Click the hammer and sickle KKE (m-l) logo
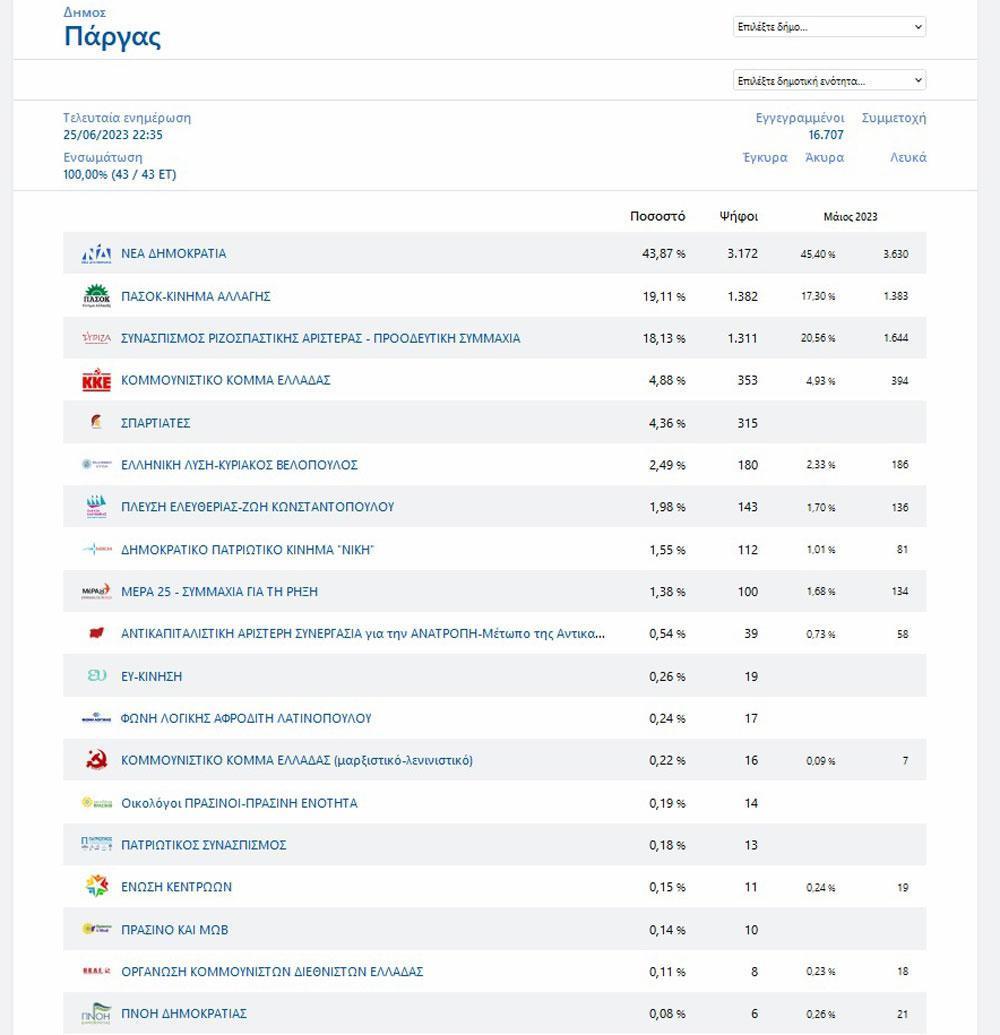Image resolution: width=1000 pixels, height=1035 pixels. 96,760
